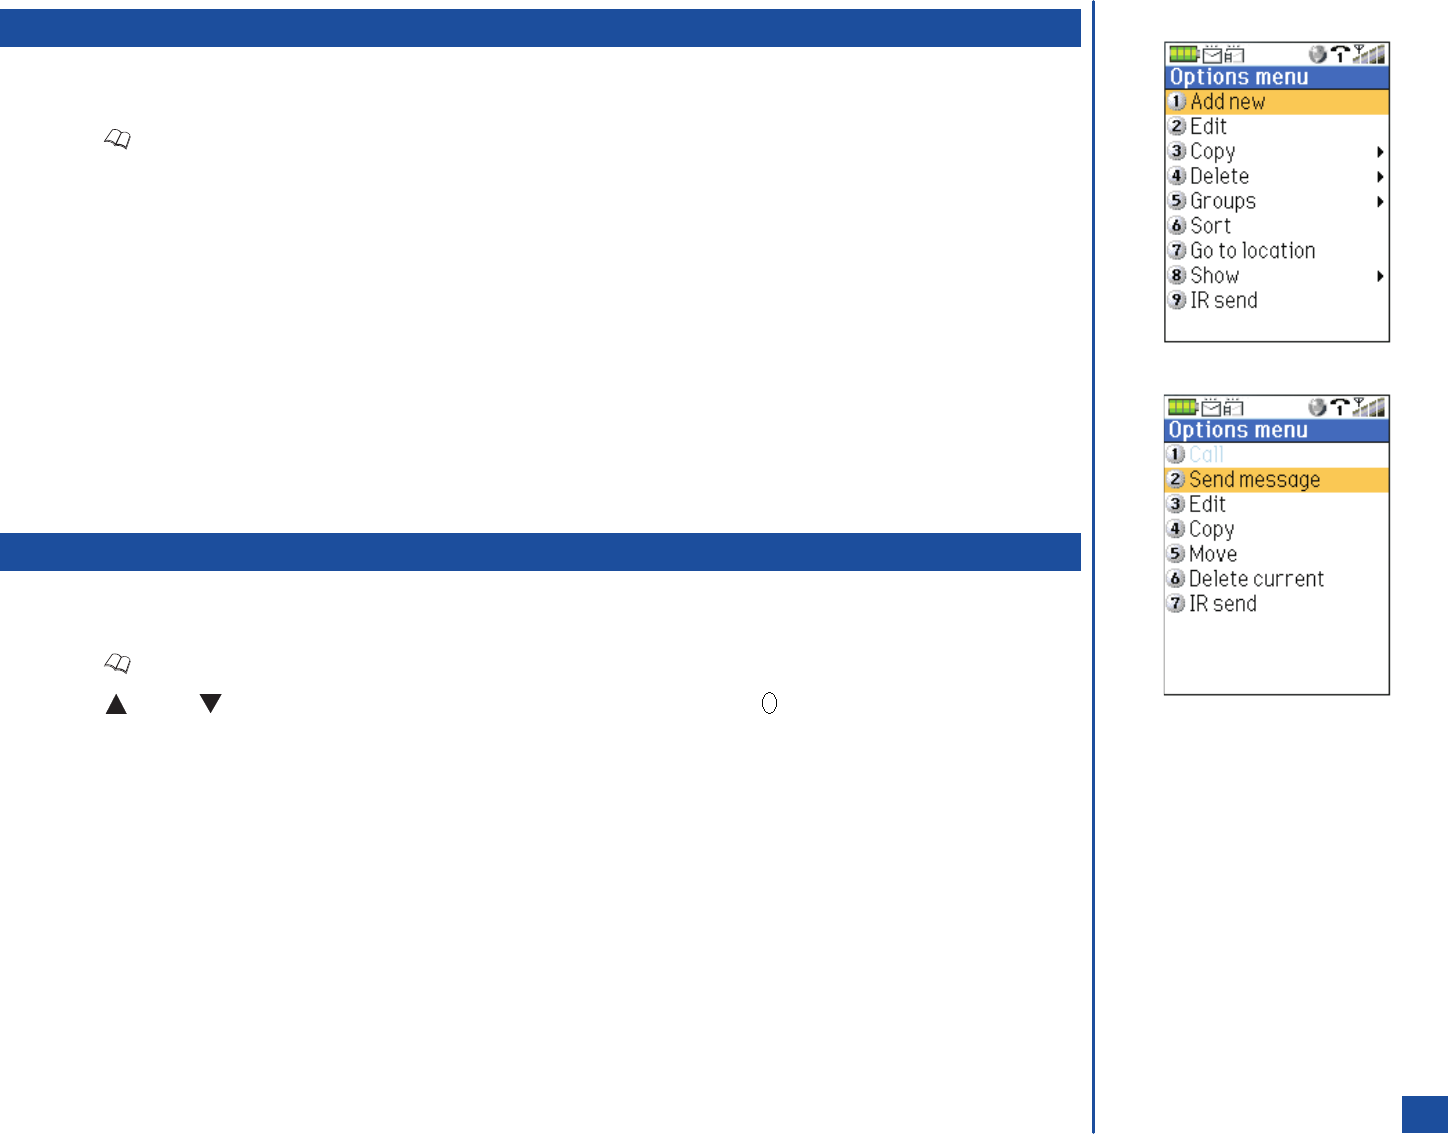Screen dimensions: 1448x1134
Task: Select the greyed-out Call option
Action: pos(1277,455)
